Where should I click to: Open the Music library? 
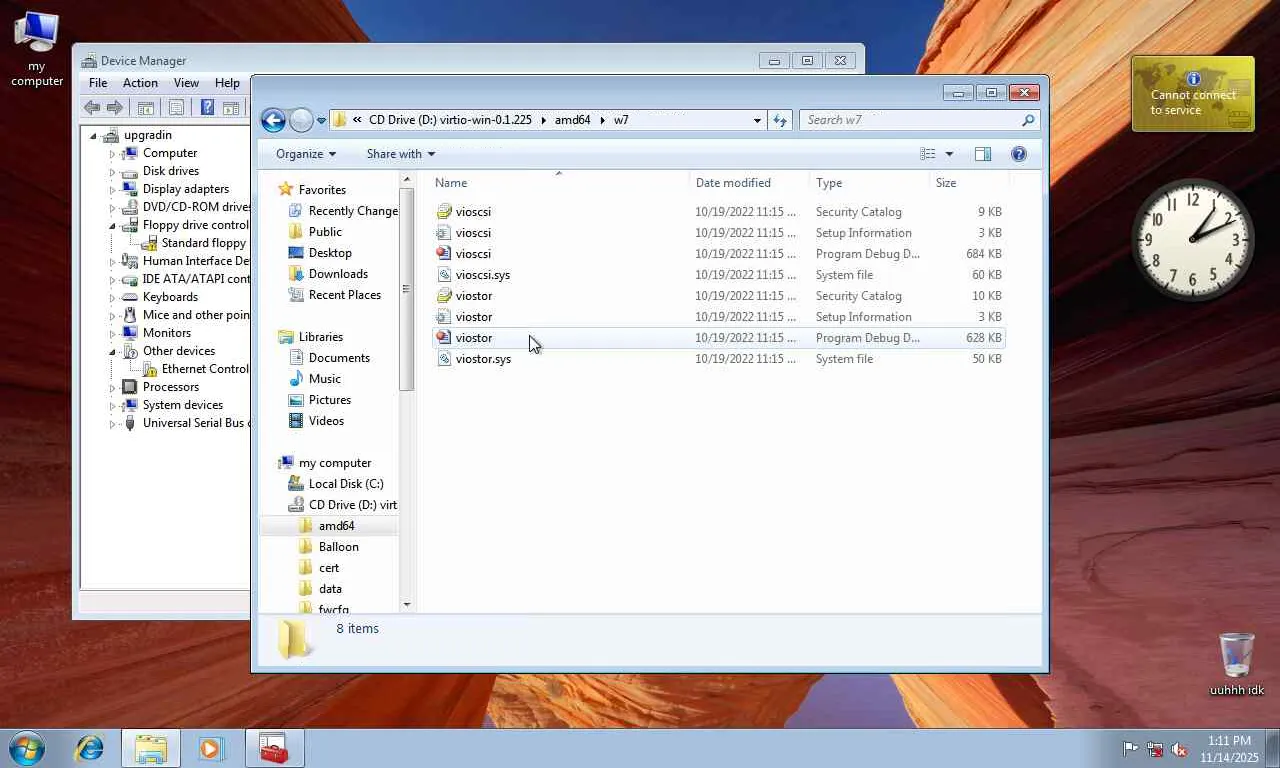click(x=325, y=379)
